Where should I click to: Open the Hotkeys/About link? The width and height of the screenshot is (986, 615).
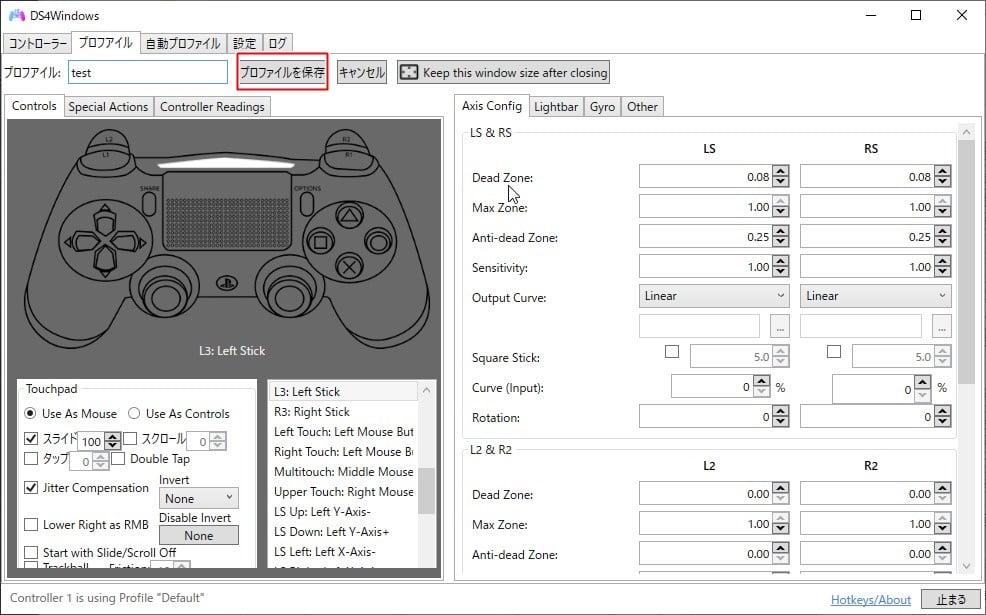(x=871, y=600)
